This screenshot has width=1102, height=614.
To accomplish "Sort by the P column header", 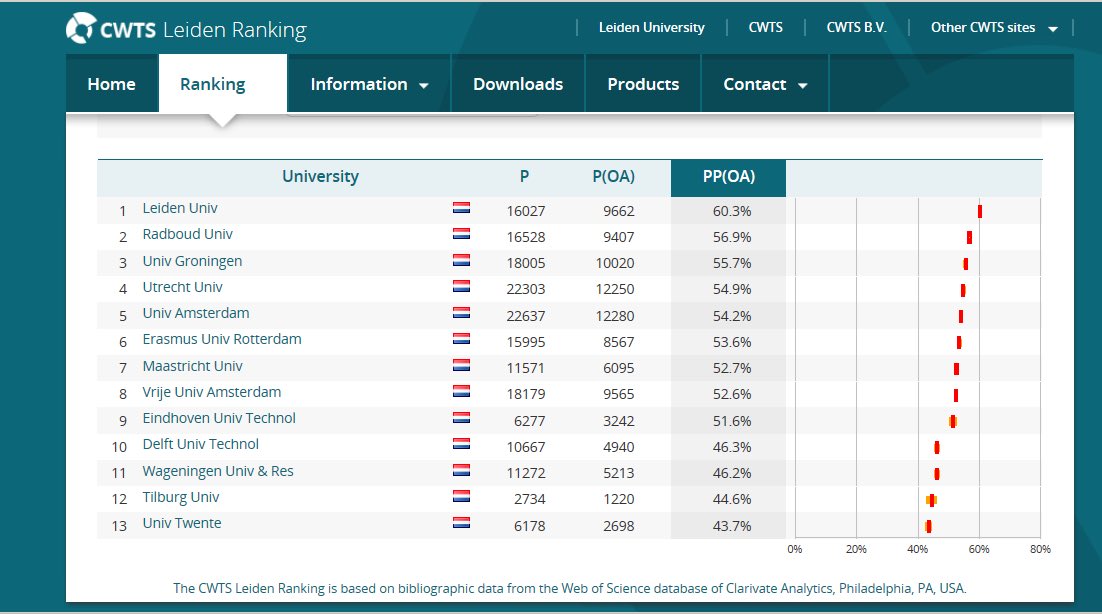I will click(x=524, y=177).
